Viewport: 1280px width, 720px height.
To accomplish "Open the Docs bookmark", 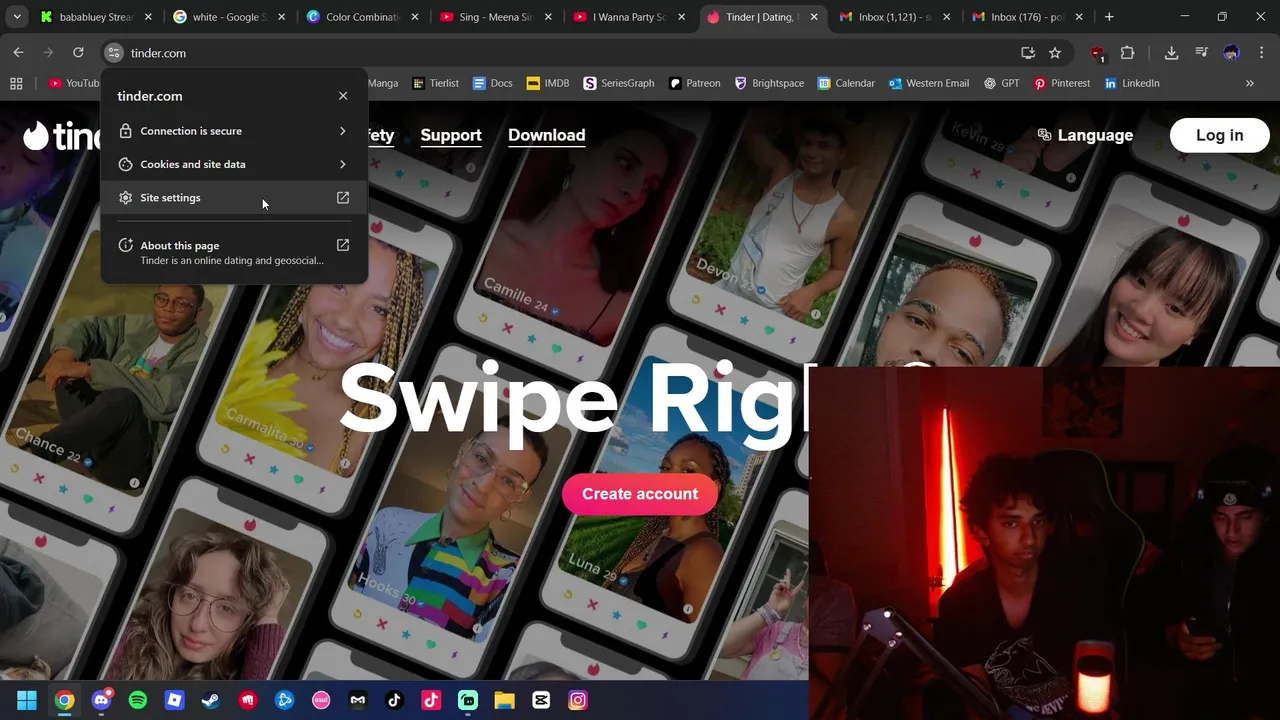I will pyautogui.click(x=493, y=83).
